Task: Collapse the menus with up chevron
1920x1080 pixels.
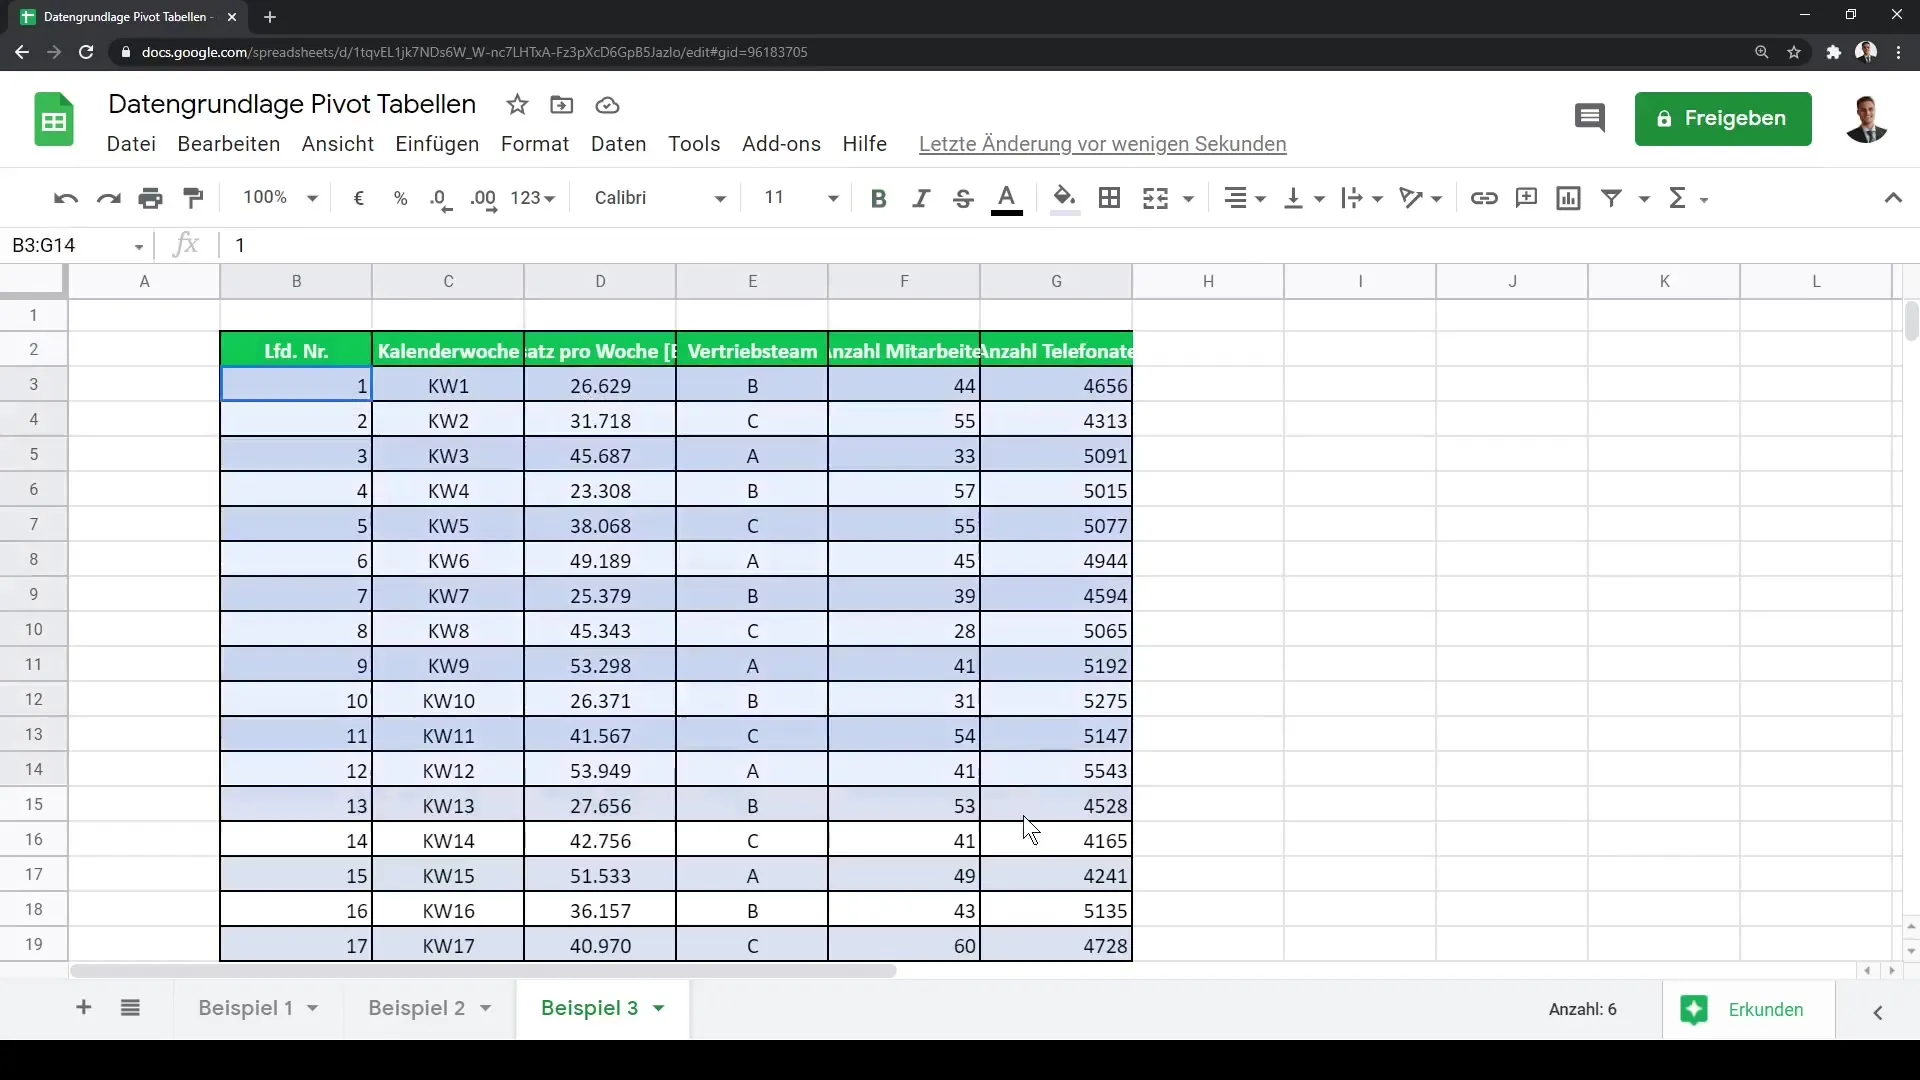Action: [1893, 198]
